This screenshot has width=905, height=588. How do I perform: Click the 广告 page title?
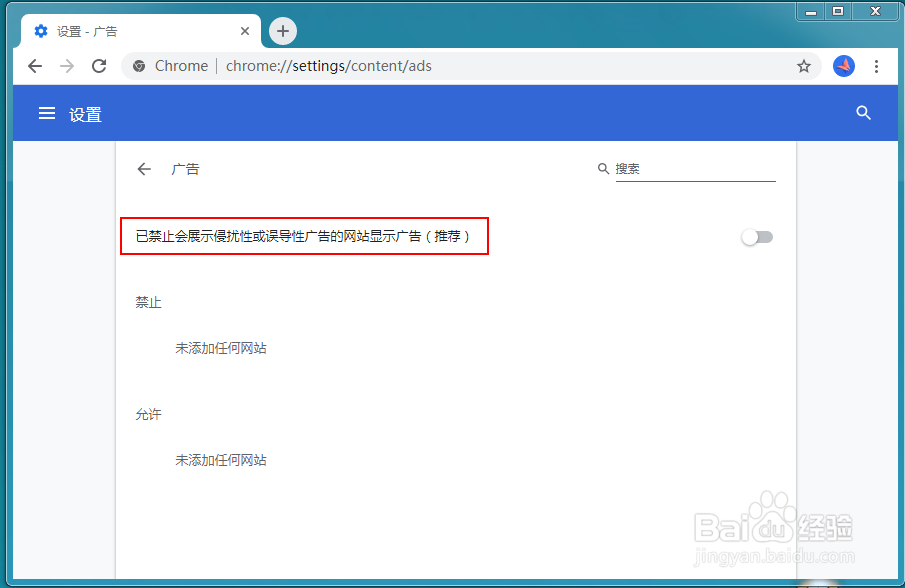[x=185, y=169]
